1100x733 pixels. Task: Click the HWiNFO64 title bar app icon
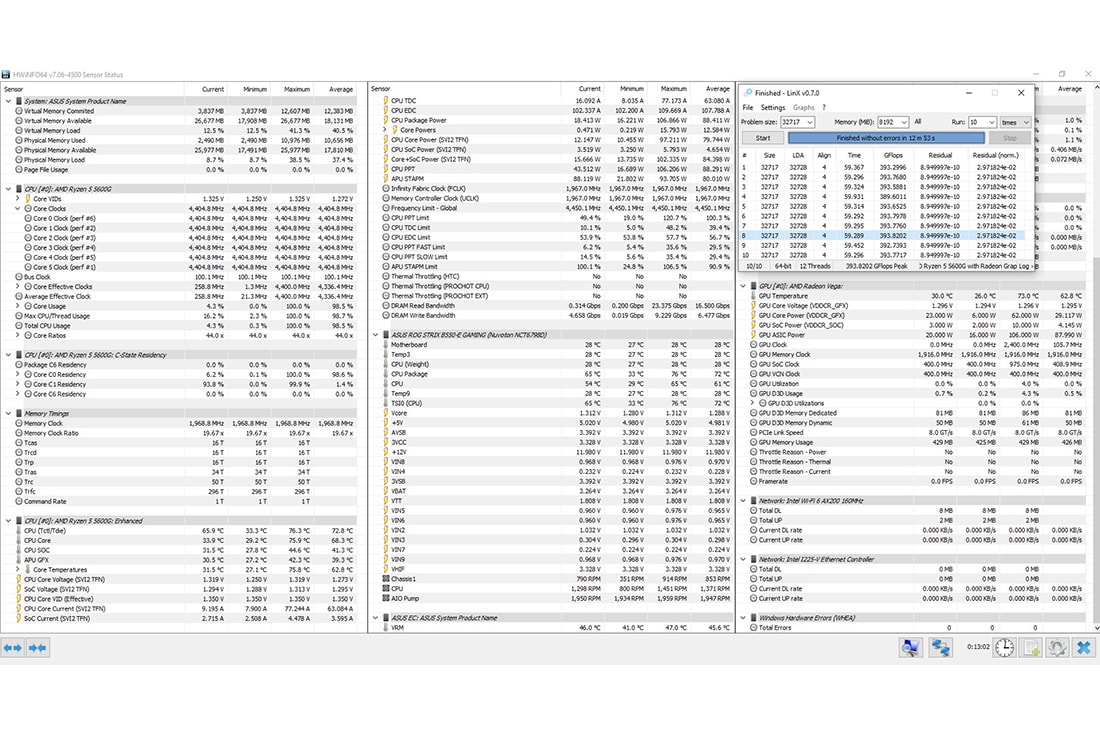[x=6, y=74]
